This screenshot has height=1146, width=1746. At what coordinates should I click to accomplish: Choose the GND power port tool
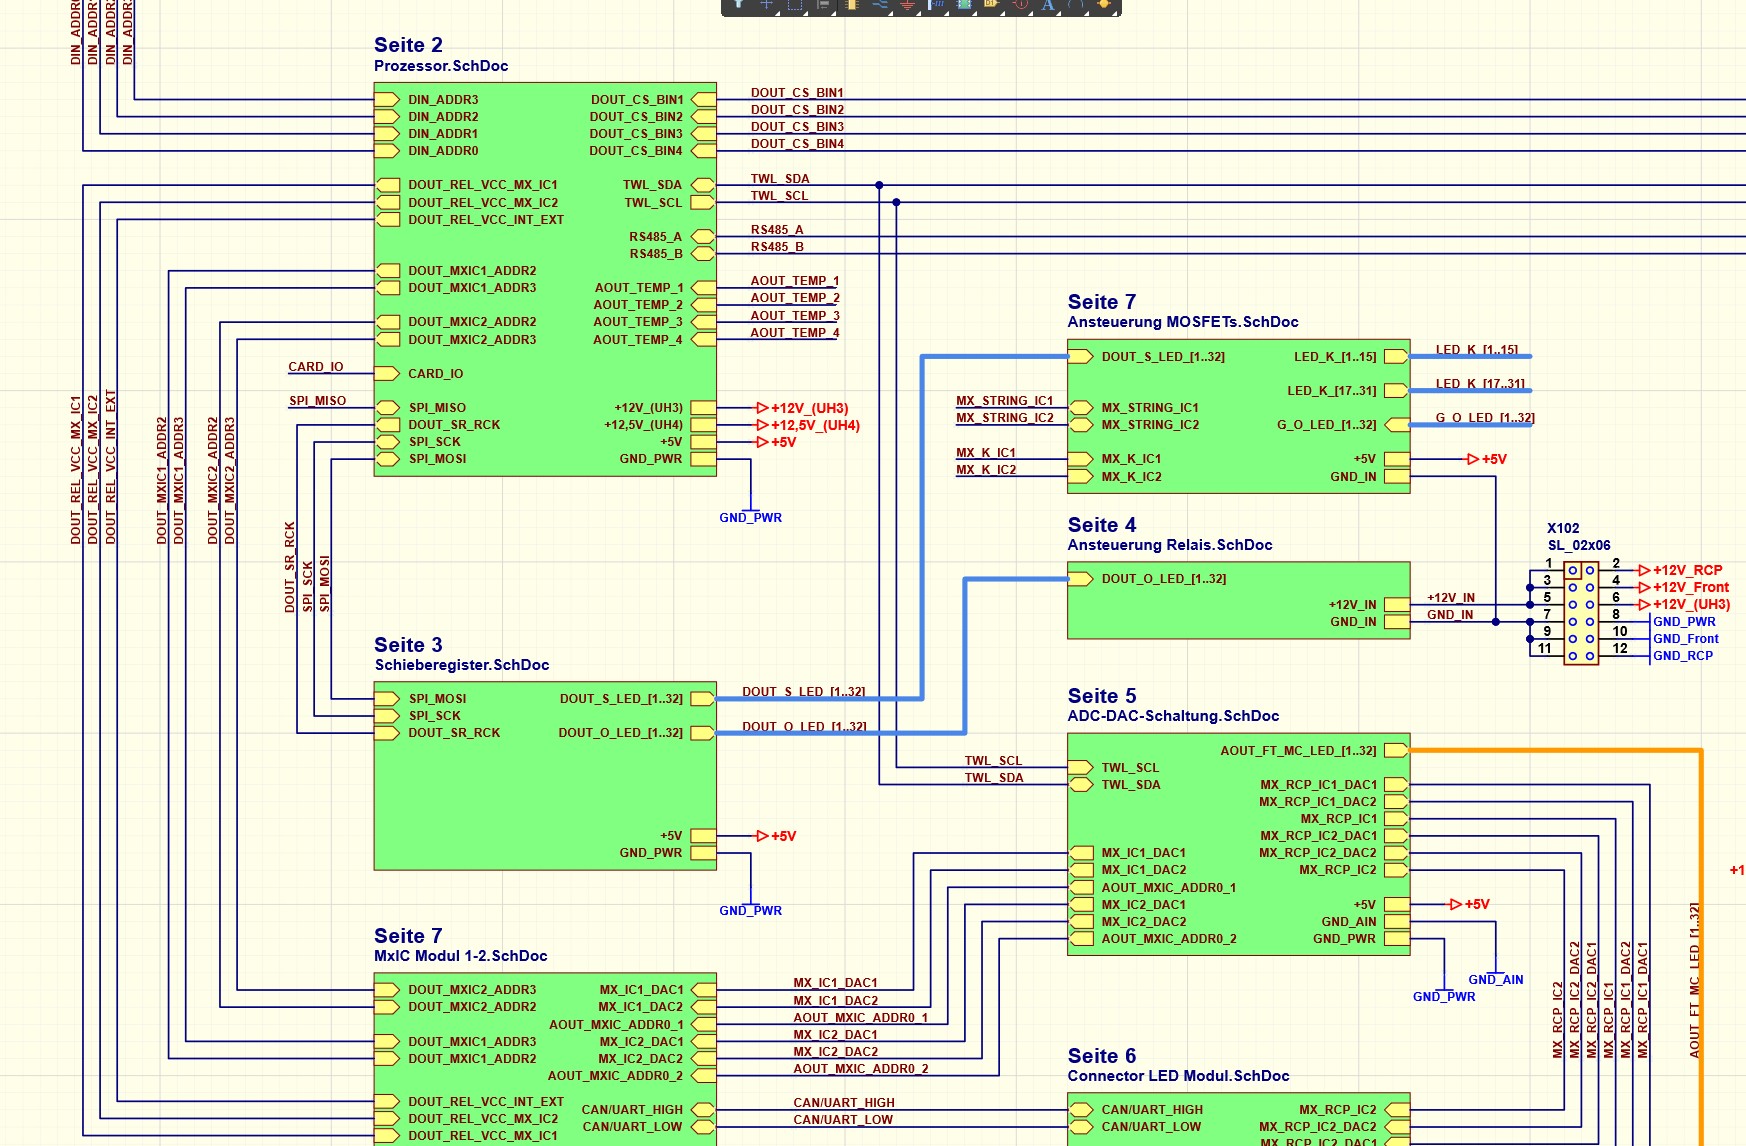908,5
